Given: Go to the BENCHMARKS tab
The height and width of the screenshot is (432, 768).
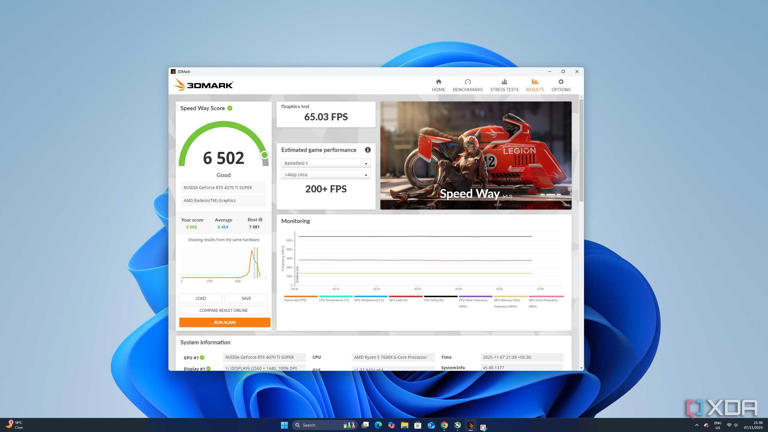Looking at the screenshot, I should coord(468,85).
